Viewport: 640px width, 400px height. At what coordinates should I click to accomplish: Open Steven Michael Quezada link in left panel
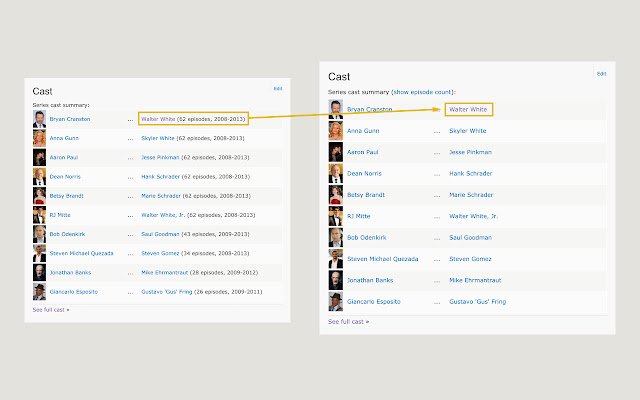tap(81, 253)
